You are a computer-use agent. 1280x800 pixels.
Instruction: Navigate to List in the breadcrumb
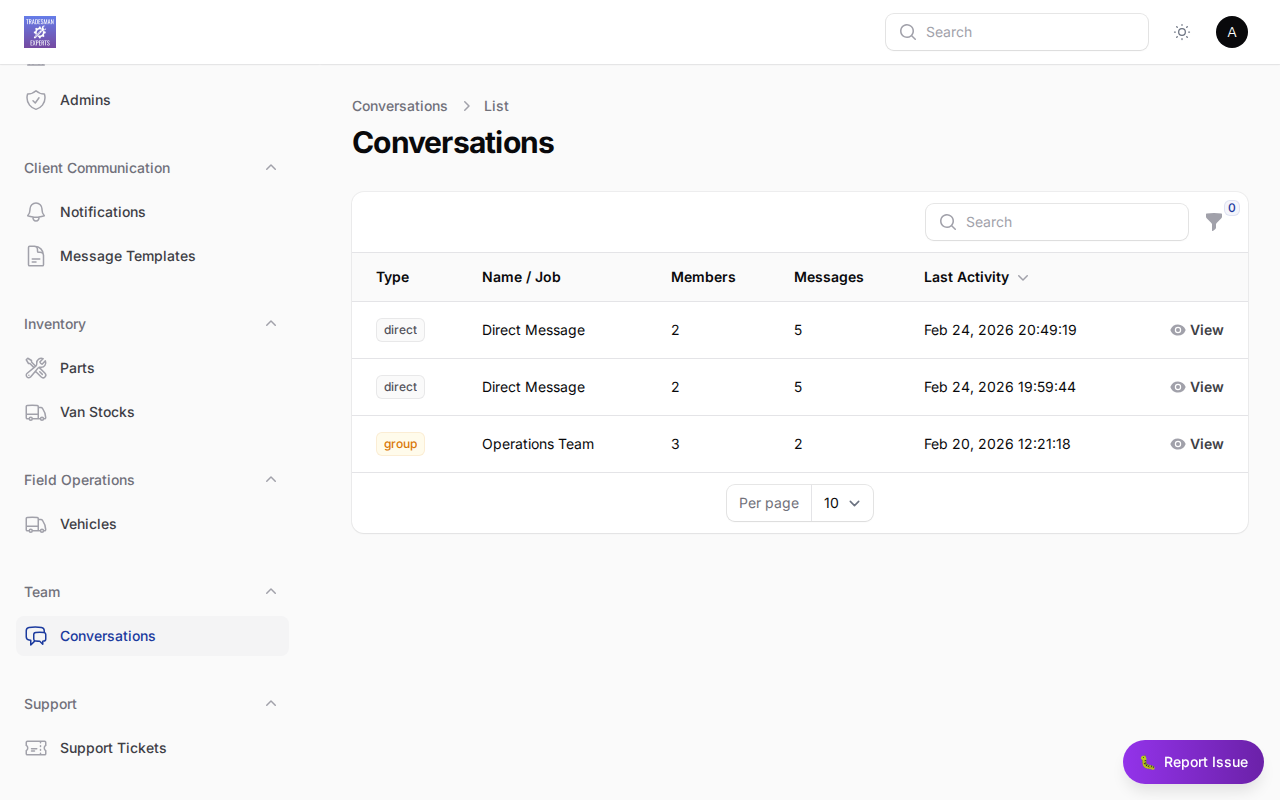point(496,106)
